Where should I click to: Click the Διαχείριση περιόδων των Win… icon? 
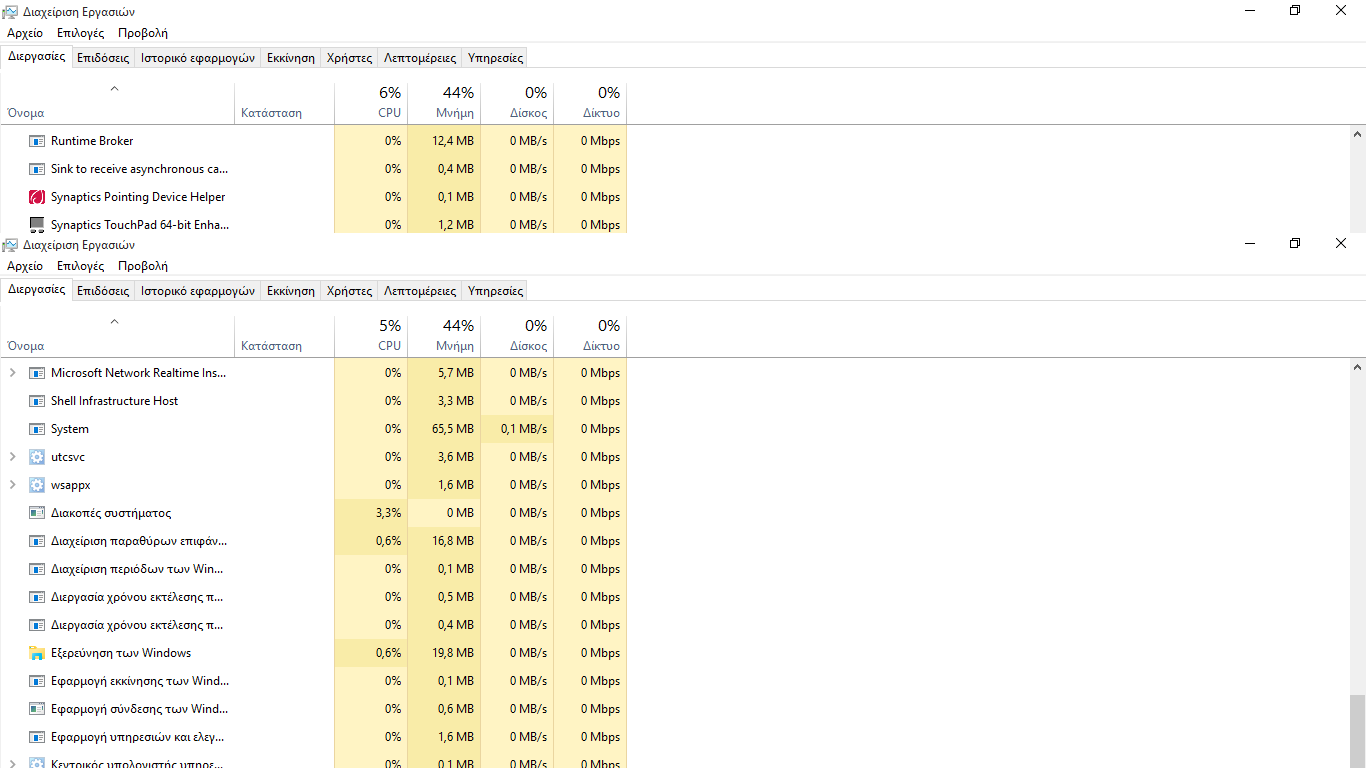tap(37, 569)
